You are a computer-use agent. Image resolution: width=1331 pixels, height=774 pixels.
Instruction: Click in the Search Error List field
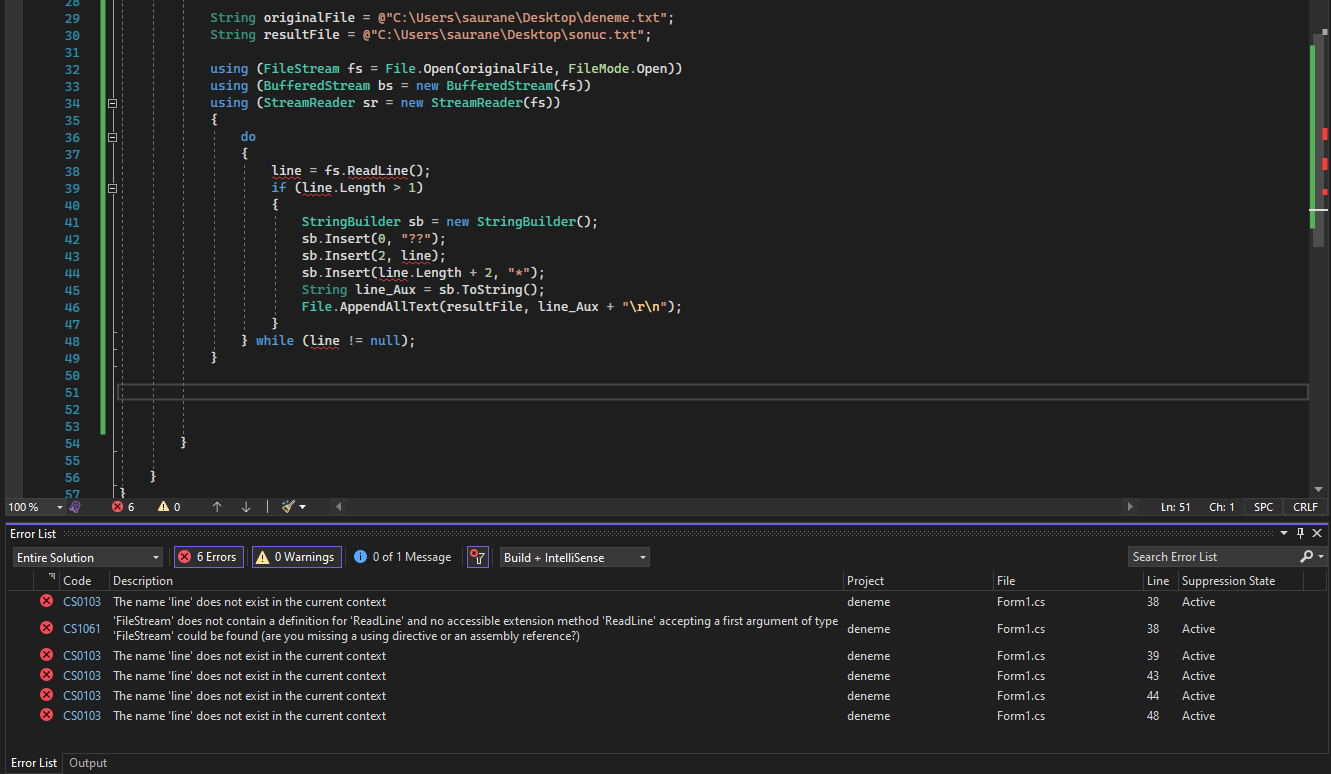click(x=1212, y=557)
